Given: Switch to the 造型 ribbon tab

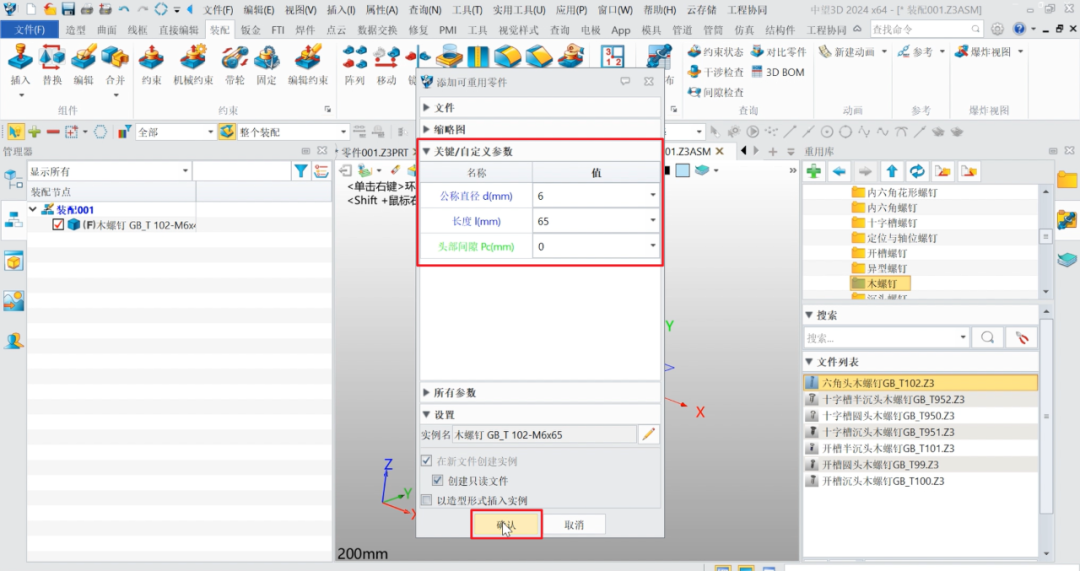Looking at the screenshot, I should [x=76, y=30].
